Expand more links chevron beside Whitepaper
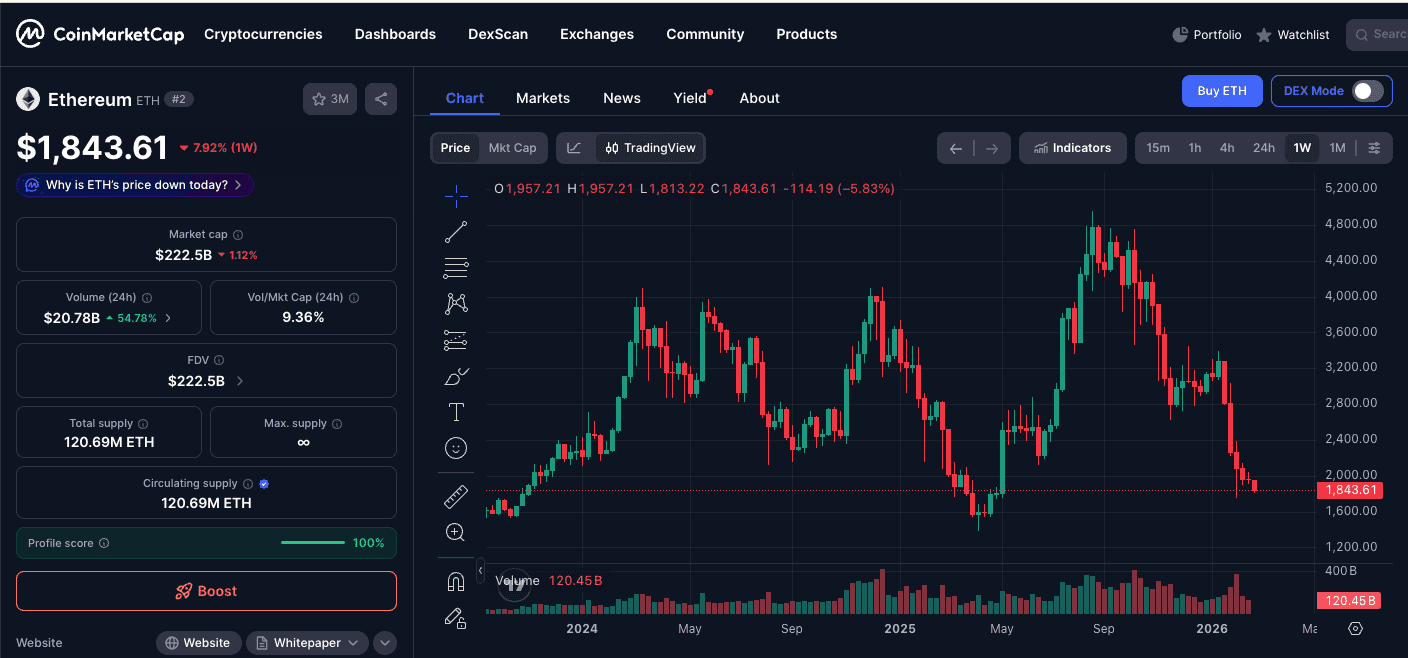Screen dimensions: 1408x658 pos(385,643)
